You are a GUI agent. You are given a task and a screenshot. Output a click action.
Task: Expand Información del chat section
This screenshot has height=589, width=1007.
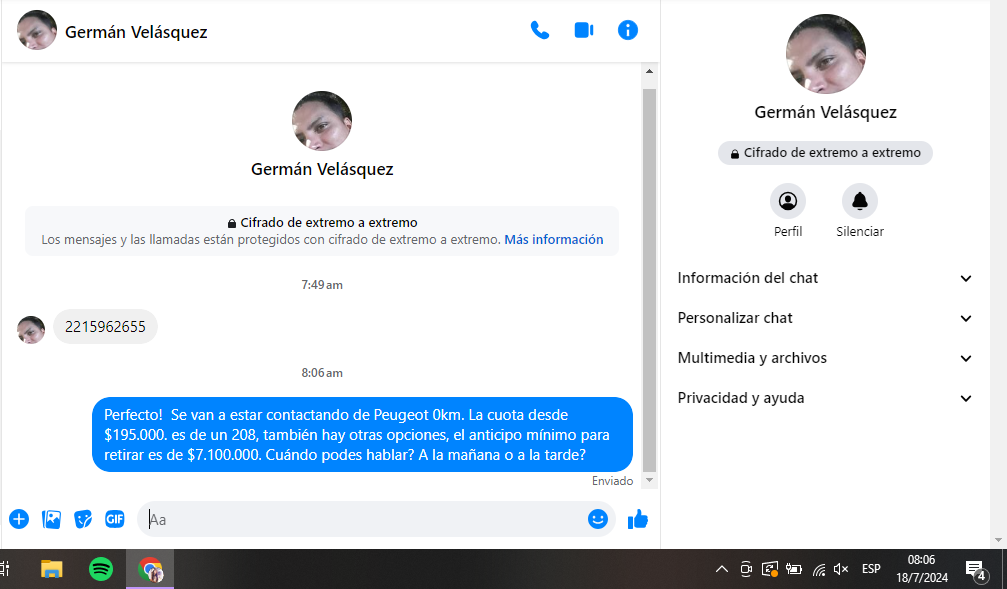click(824, 278)
